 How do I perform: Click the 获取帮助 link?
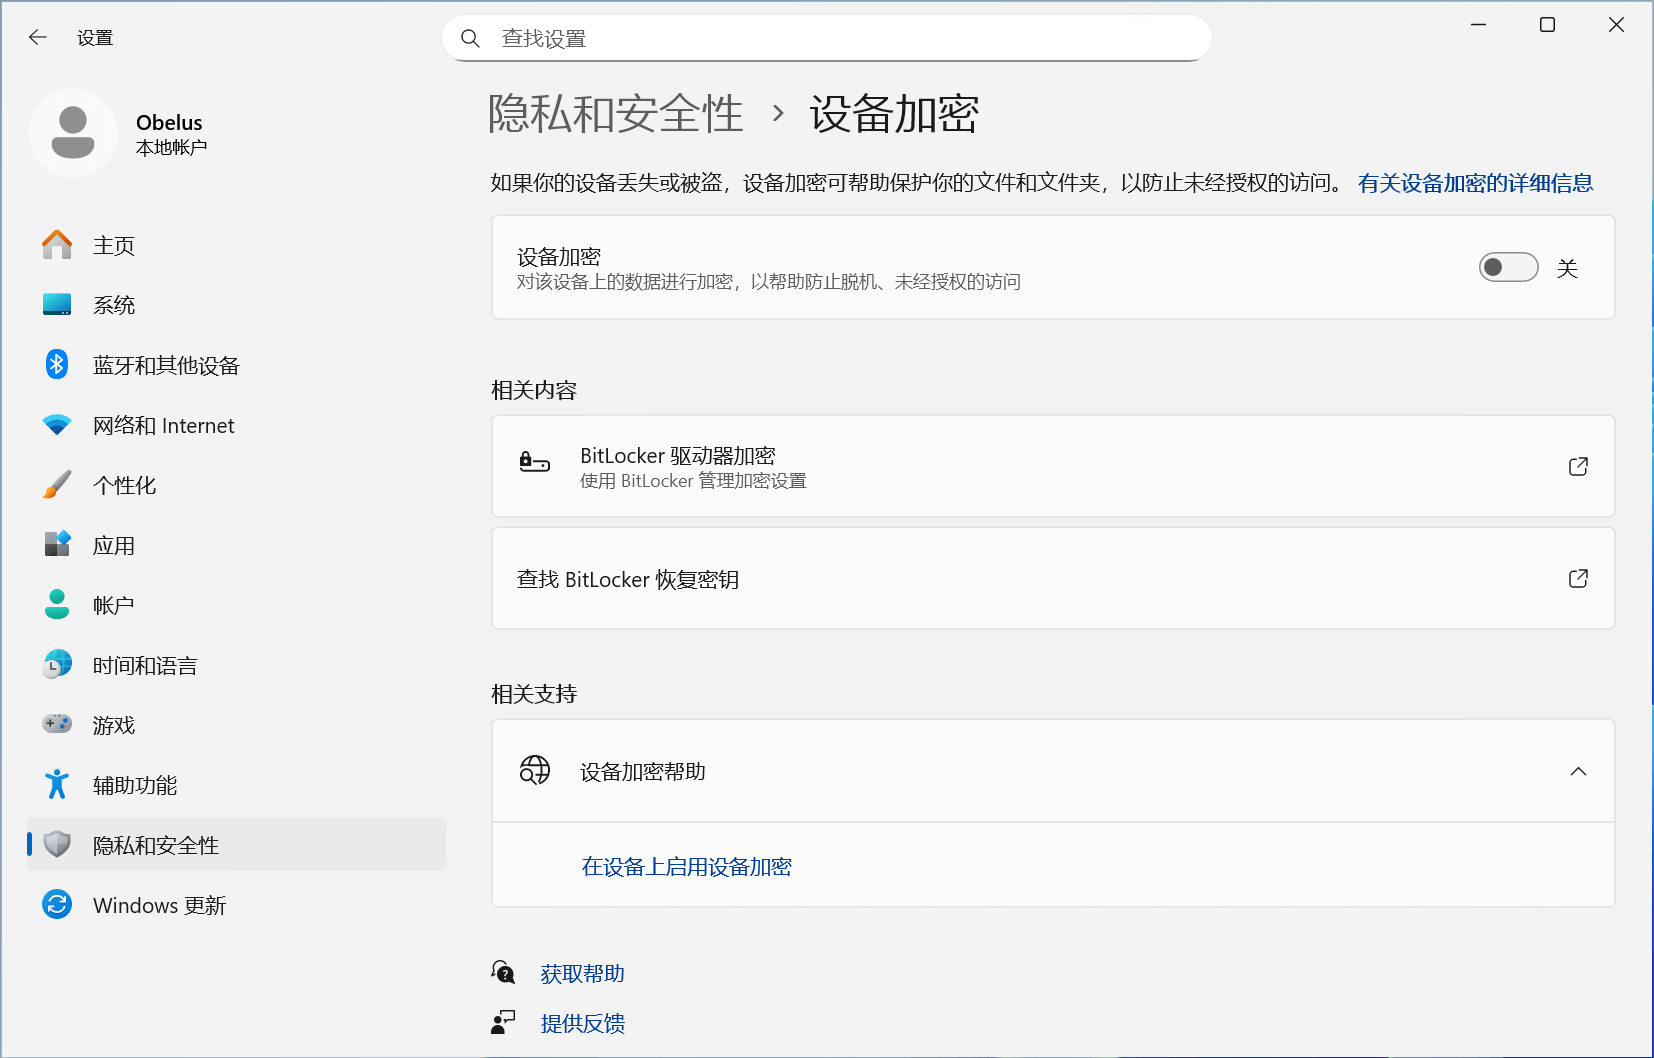click(x=582, y=974)
